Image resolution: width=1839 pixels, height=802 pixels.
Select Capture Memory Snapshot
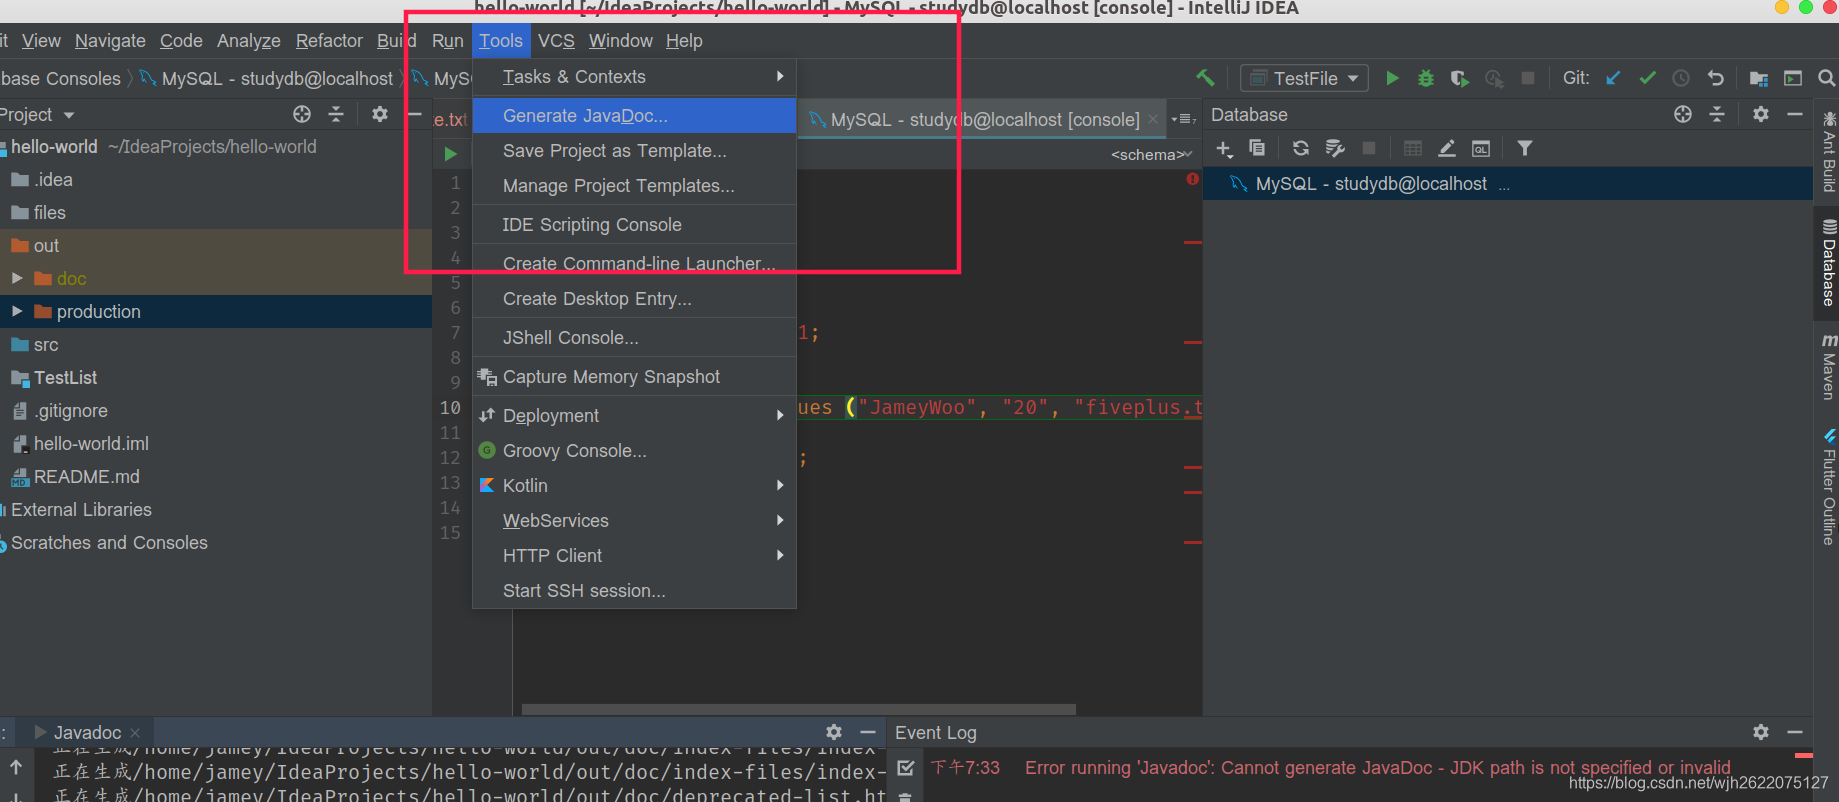(x=634, y=377)
